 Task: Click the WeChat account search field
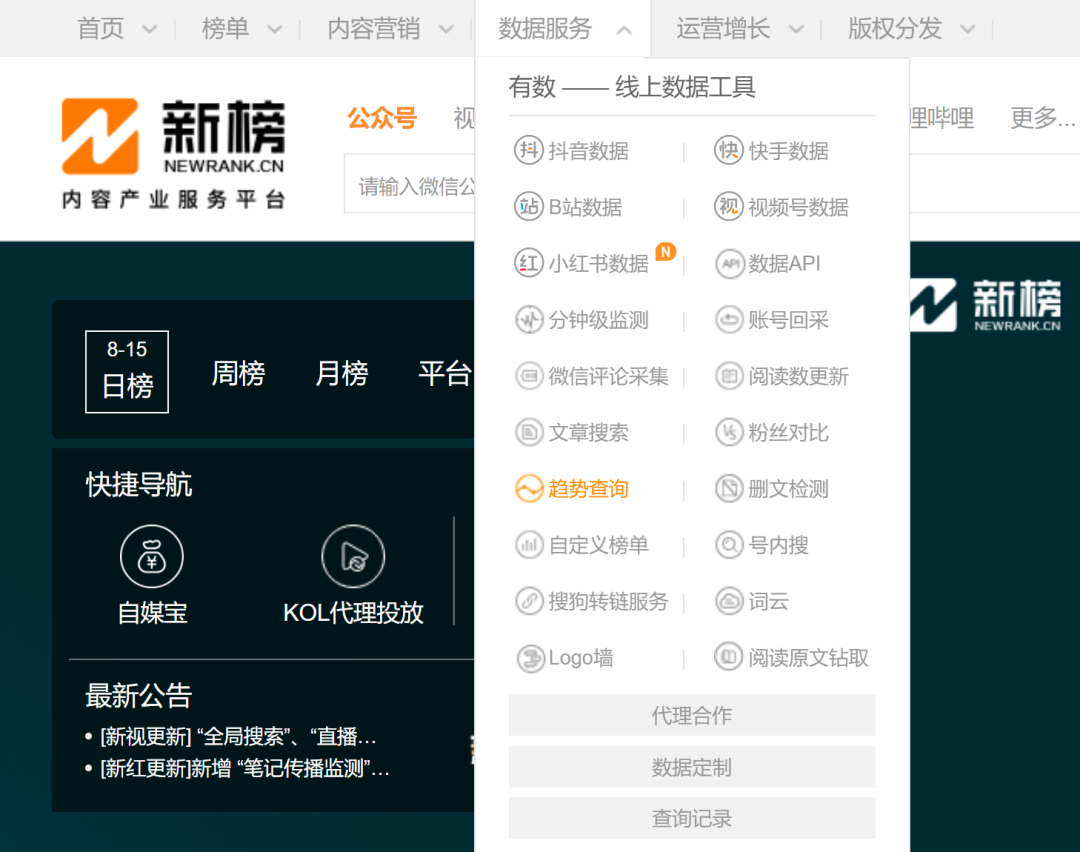[410, 183]
